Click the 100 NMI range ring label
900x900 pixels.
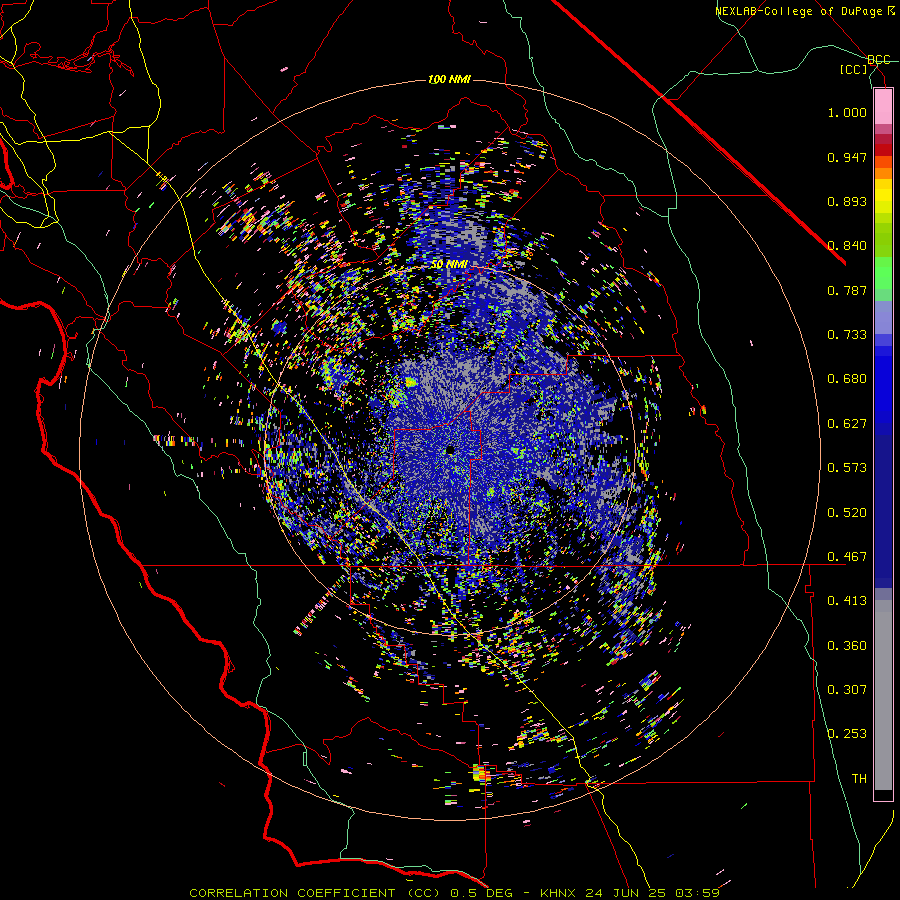tap(449, 79)
